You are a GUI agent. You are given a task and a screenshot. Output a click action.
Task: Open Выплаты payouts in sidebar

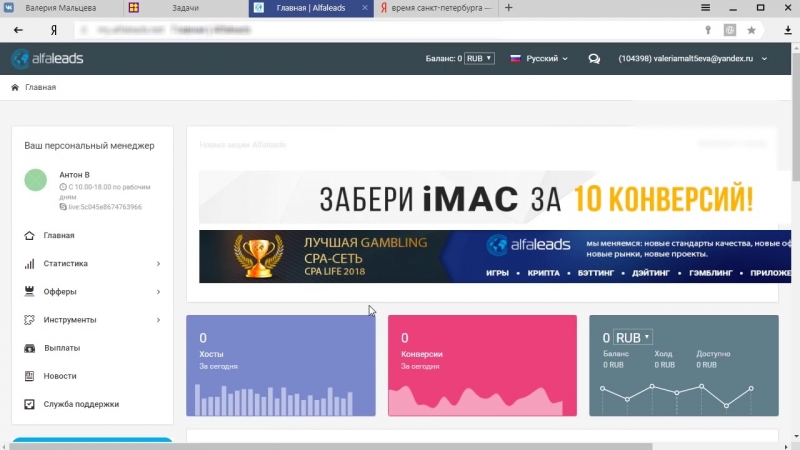(x=61, y=348)
